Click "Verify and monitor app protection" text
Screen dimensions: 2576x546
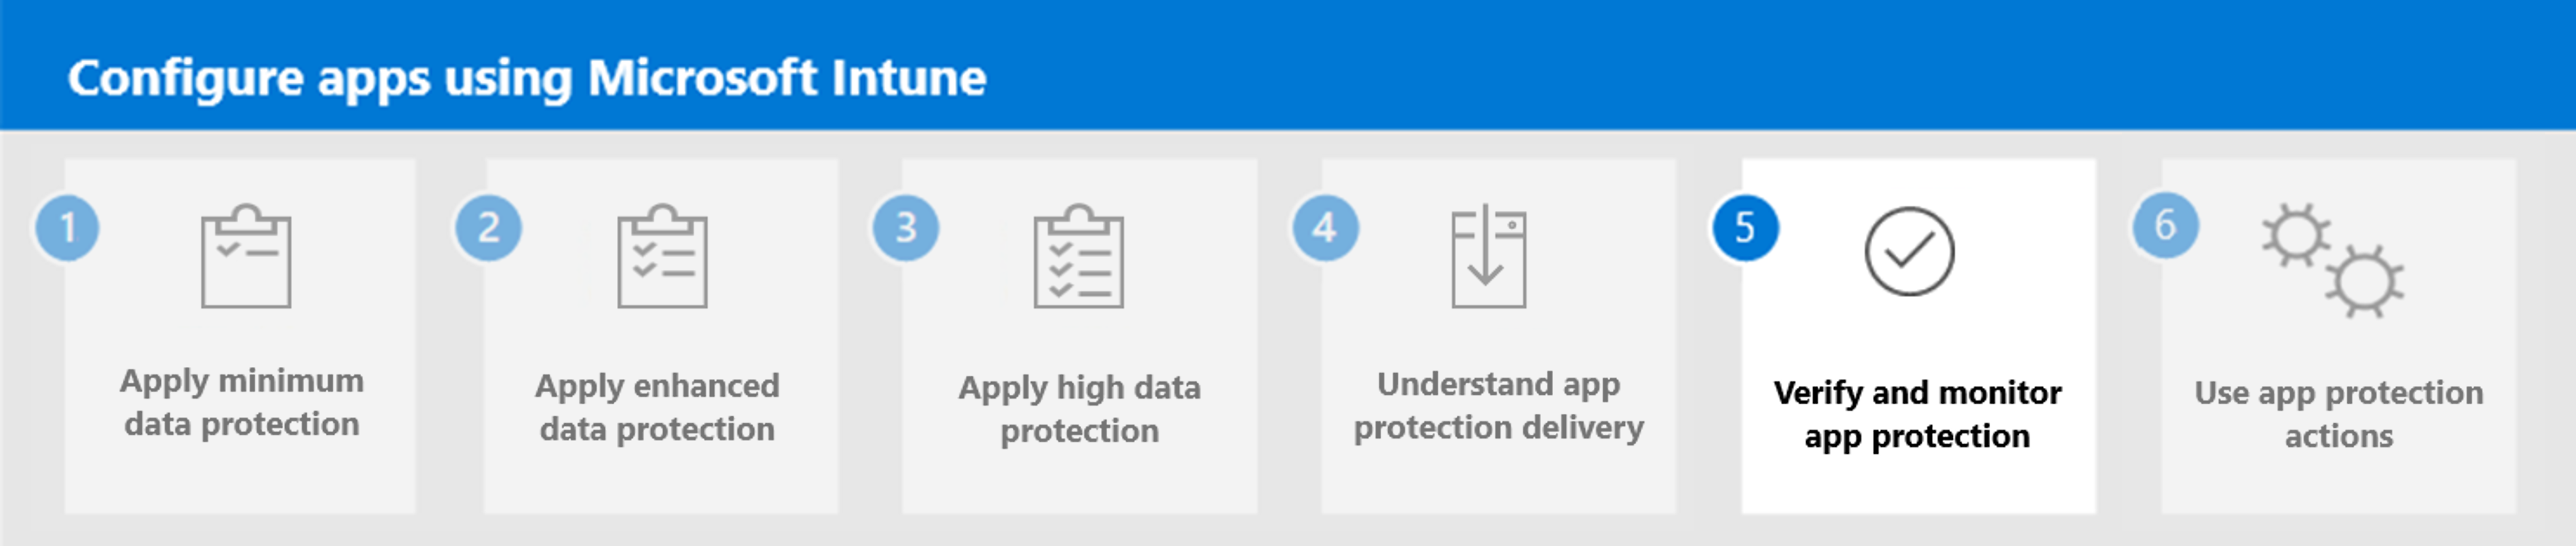point(1917,414)
